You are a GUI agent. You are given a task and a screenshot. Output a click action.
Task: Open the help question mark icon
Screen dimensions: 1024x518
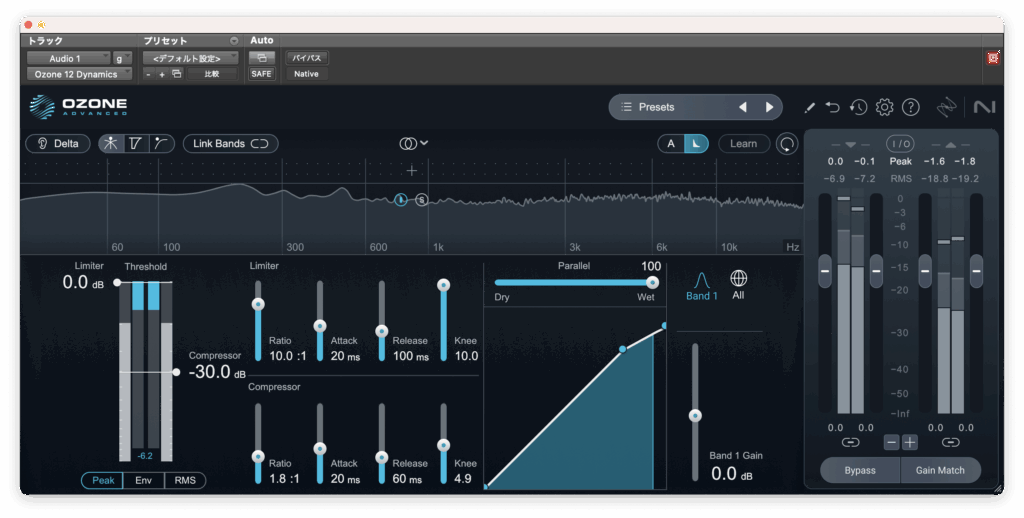click(910, 107)
